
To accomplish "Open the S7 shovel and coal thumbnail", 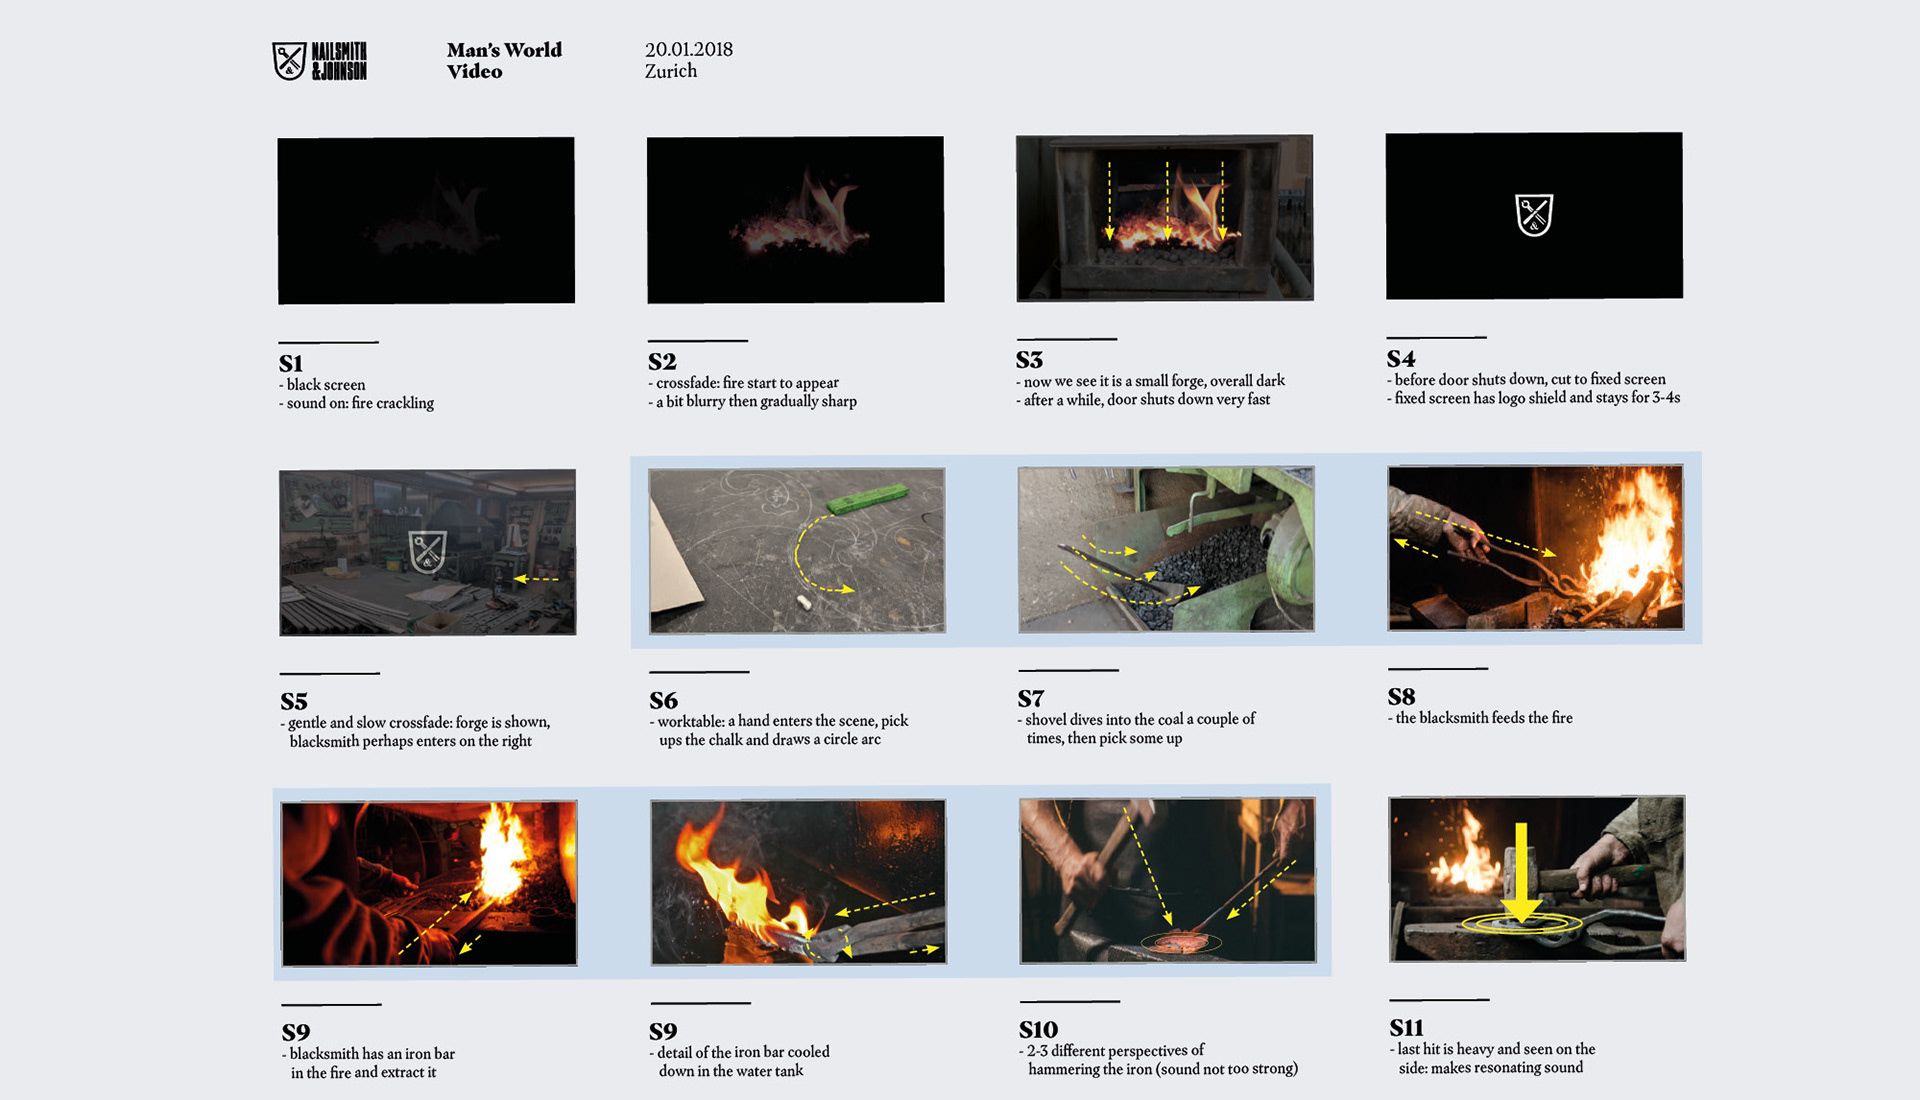I will click(1166, 549).
